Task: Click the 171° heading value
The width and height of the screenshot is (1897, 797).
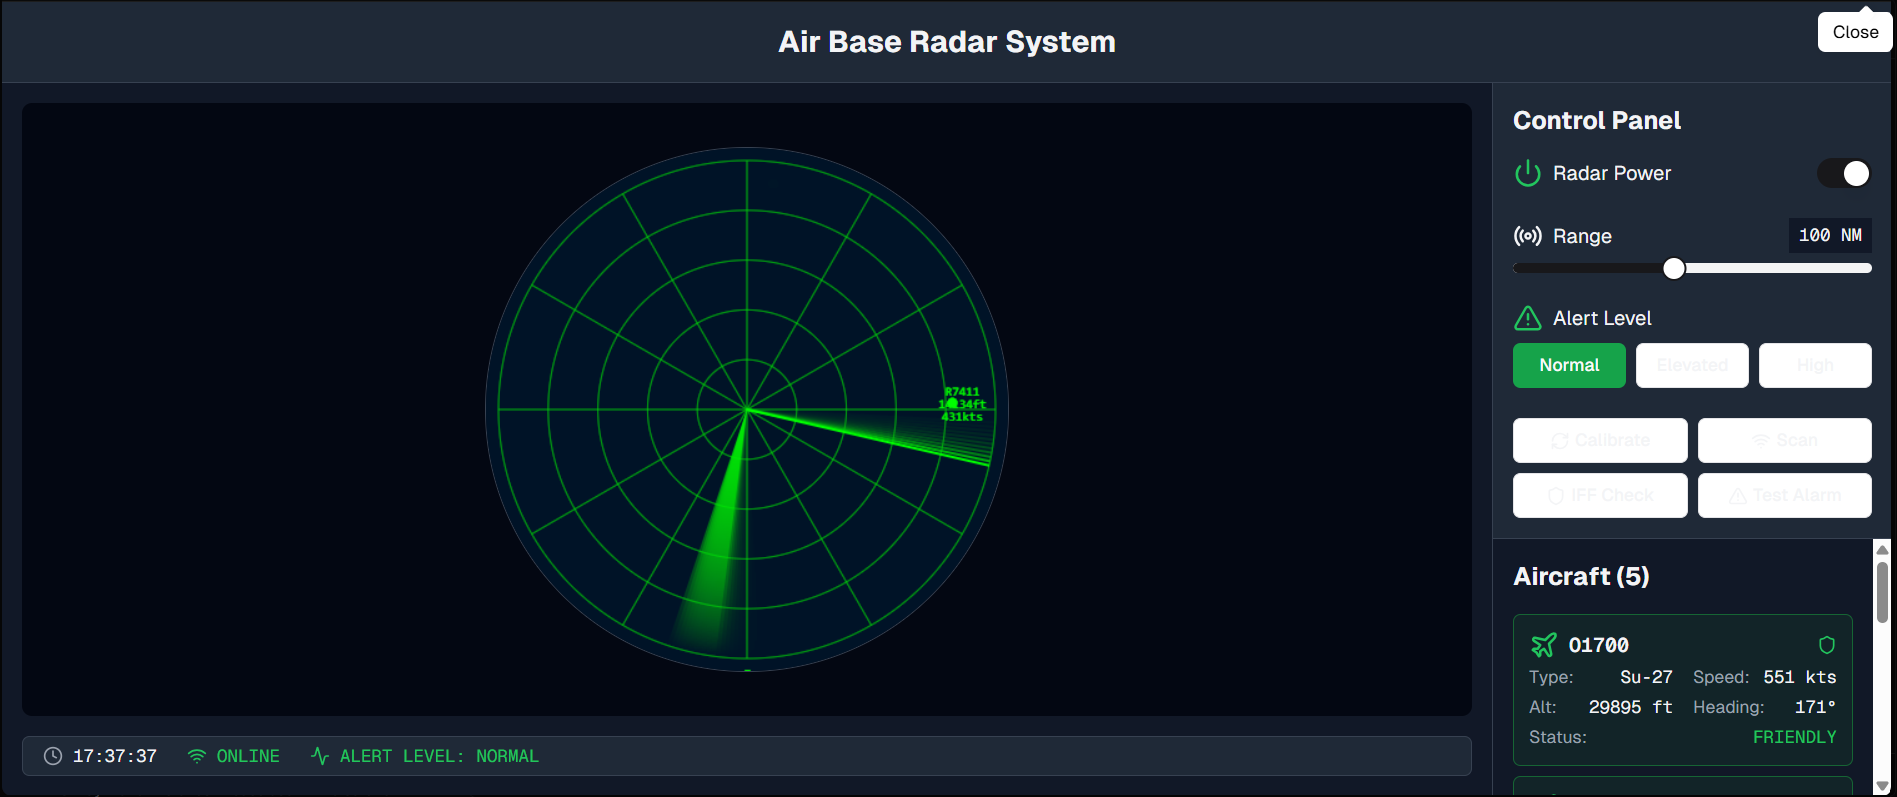Action: (1815, 707)
